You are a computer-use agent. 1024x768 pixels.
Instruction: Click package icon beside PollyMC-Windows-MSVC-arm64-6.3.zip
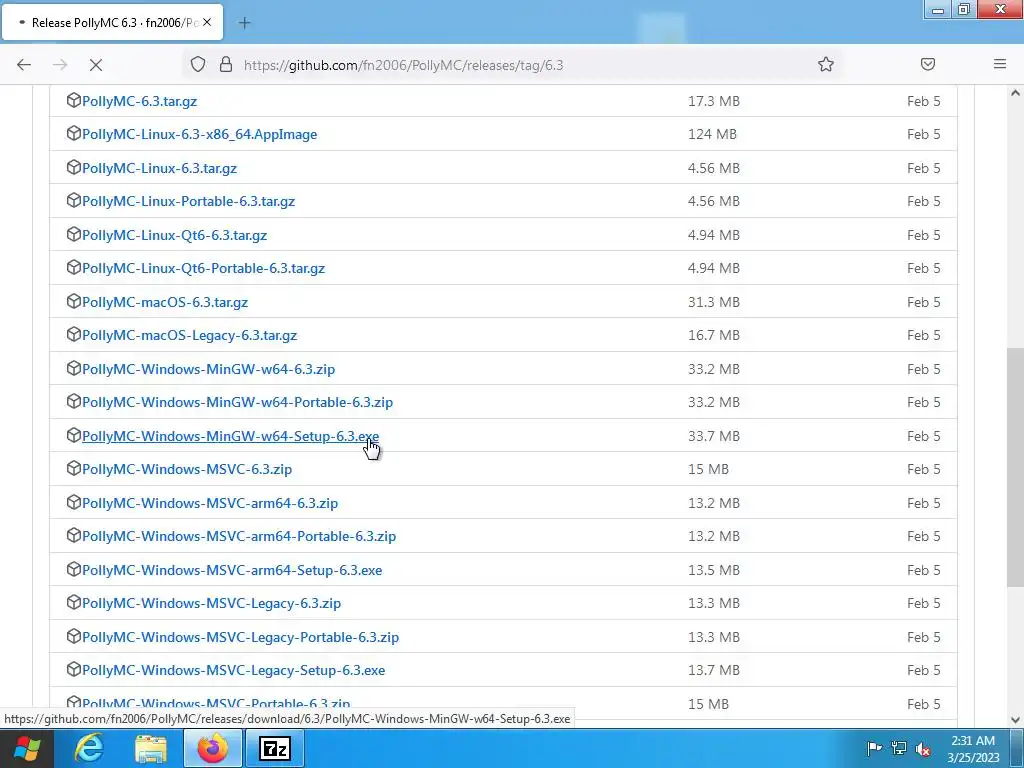pyautogui.click(x=73, y=503)
